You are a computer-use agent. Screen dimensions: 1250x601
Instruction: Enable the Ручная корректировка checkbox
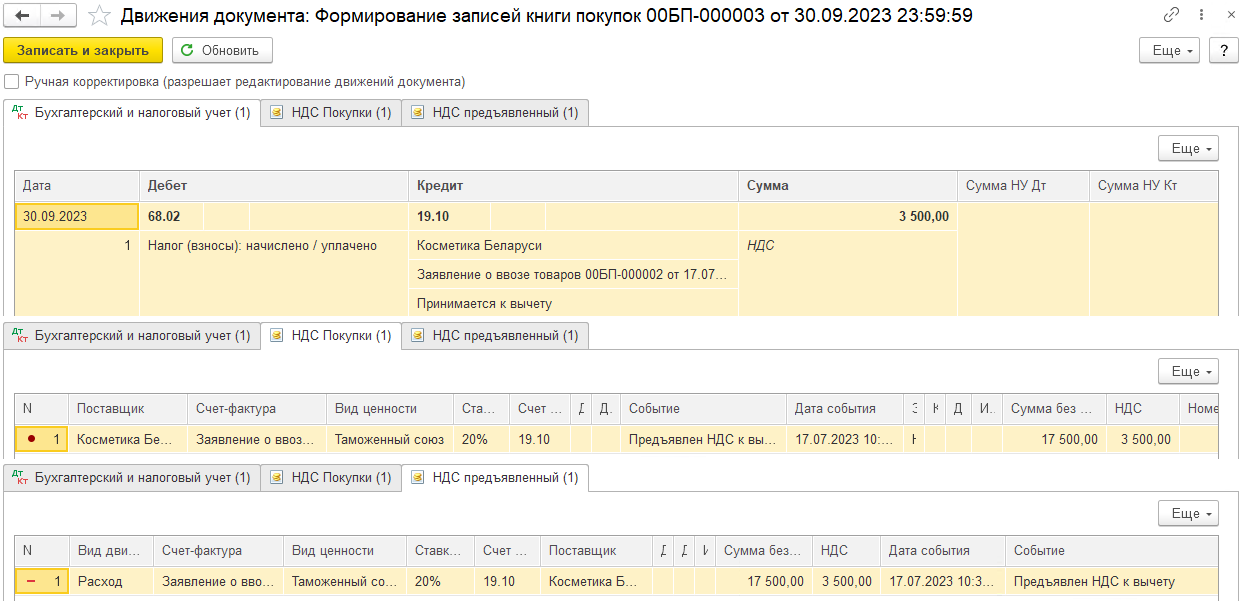(11, 82)
